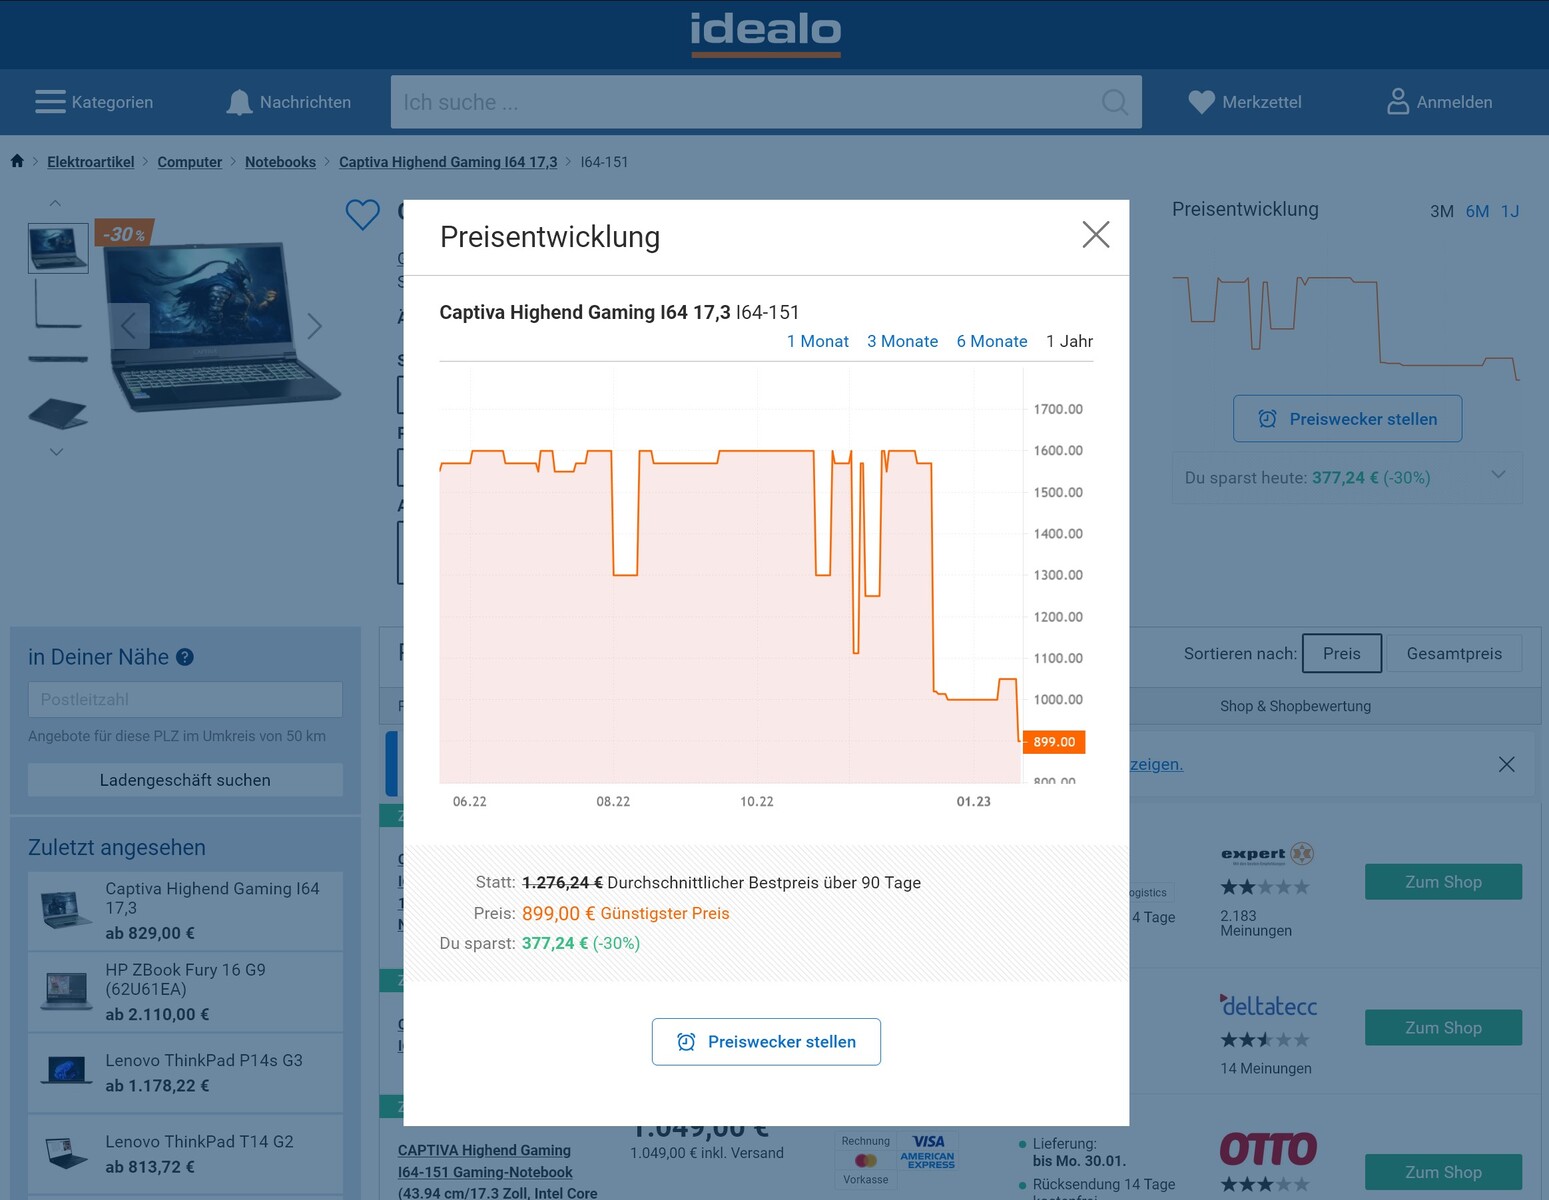The width and height of the screenshot is (1549, 1200).
Task: Select the 1 Monat time range
Action: 817,341
